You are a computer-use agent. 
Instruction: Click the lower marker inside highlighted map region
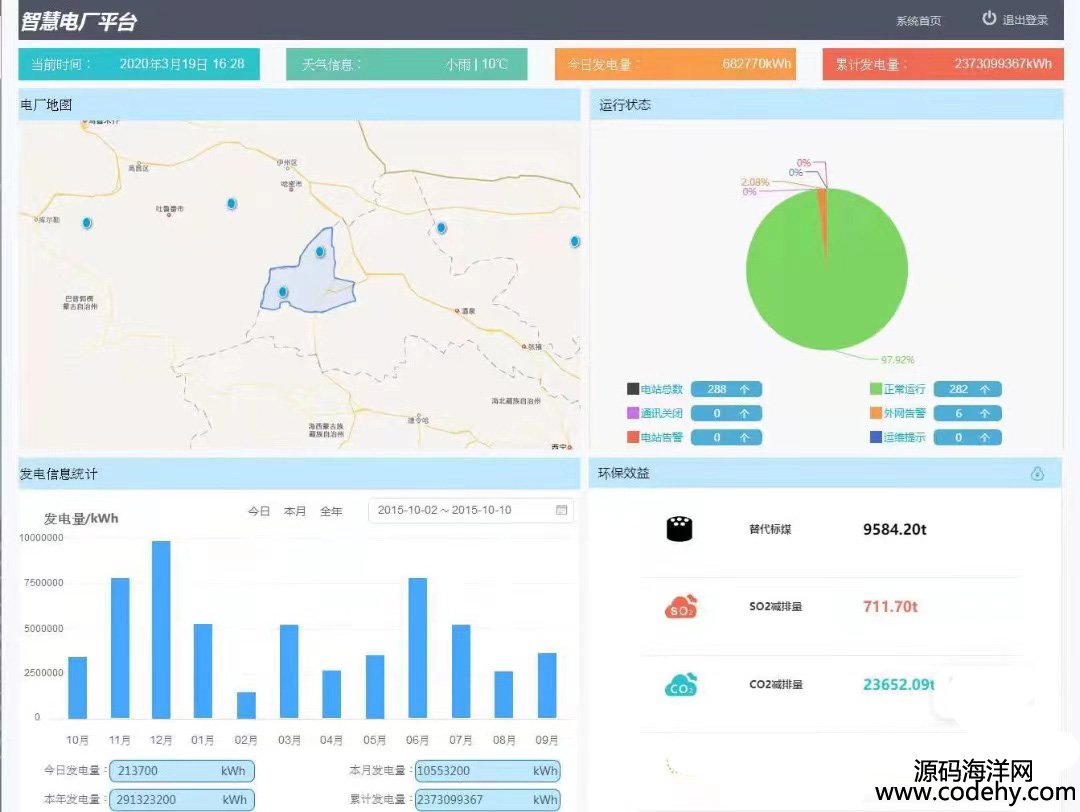point(283,293)
